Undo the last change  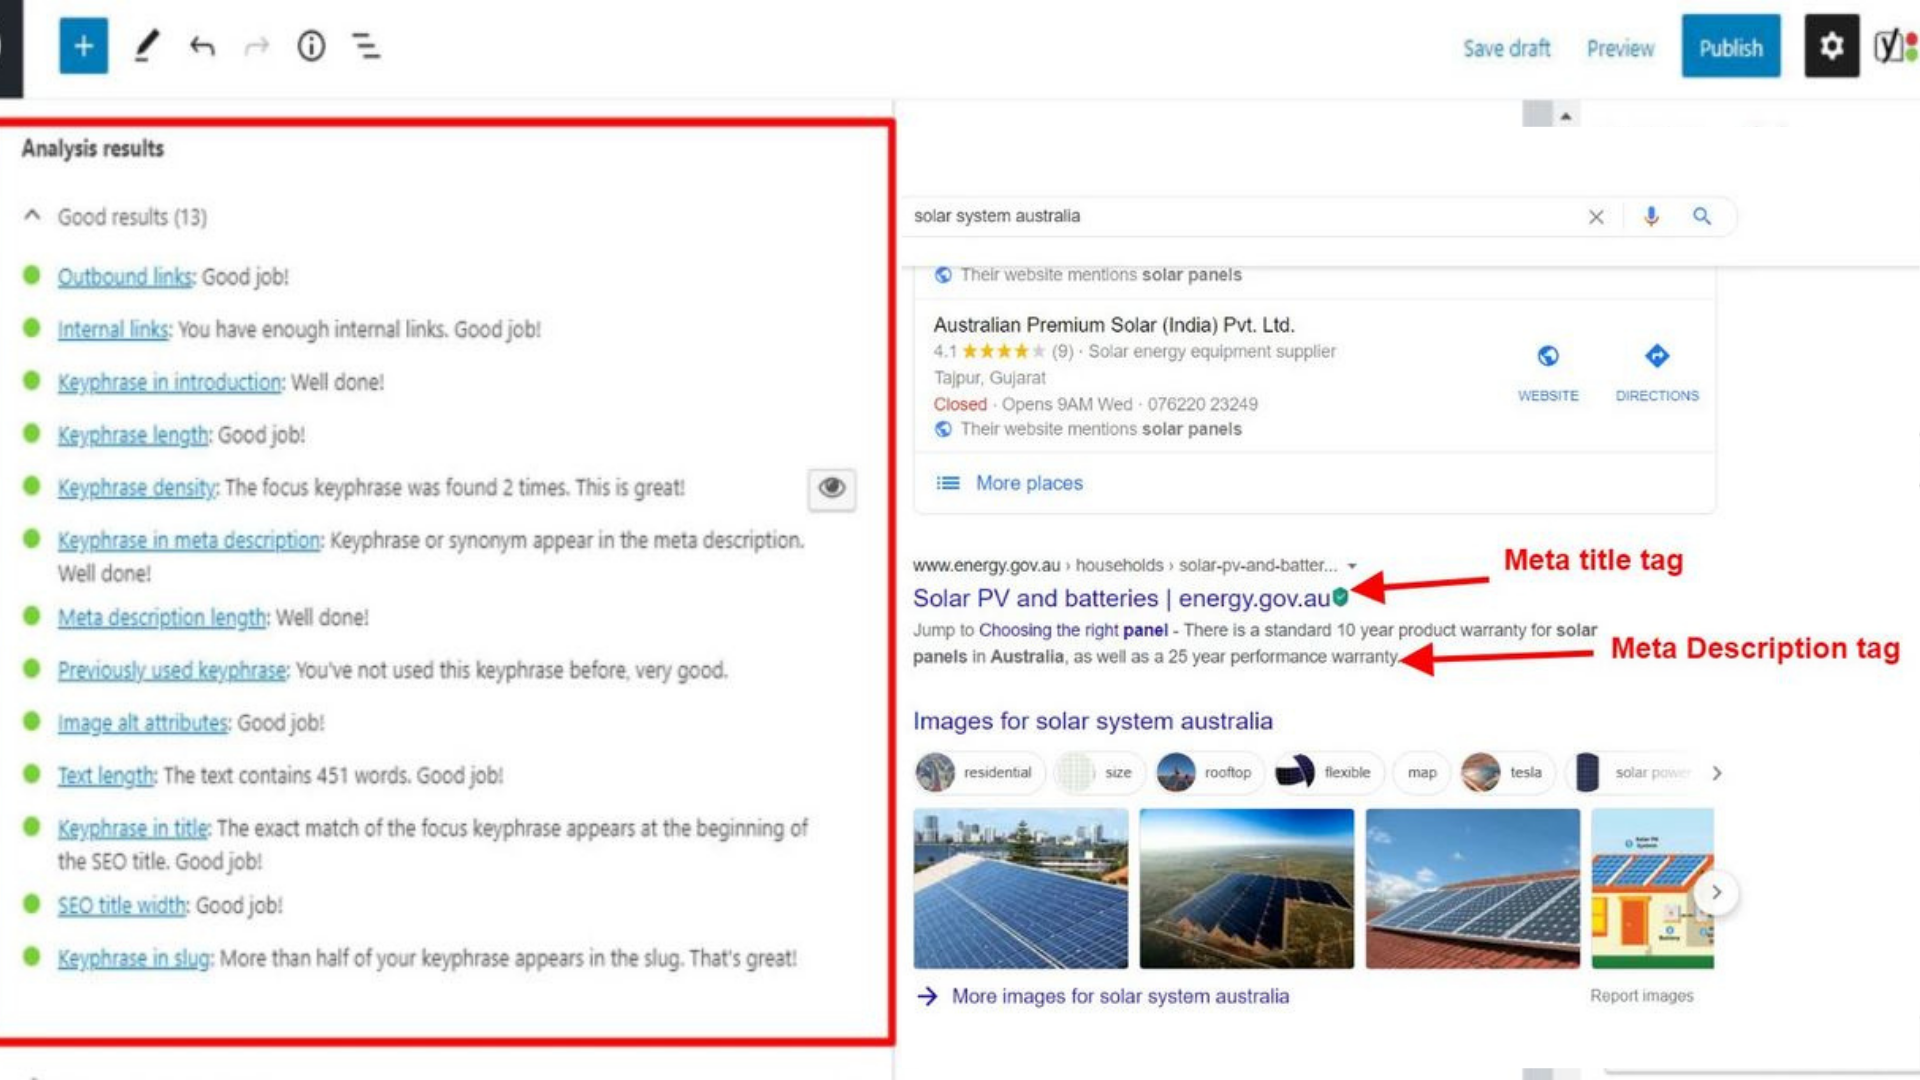point(202,45)
